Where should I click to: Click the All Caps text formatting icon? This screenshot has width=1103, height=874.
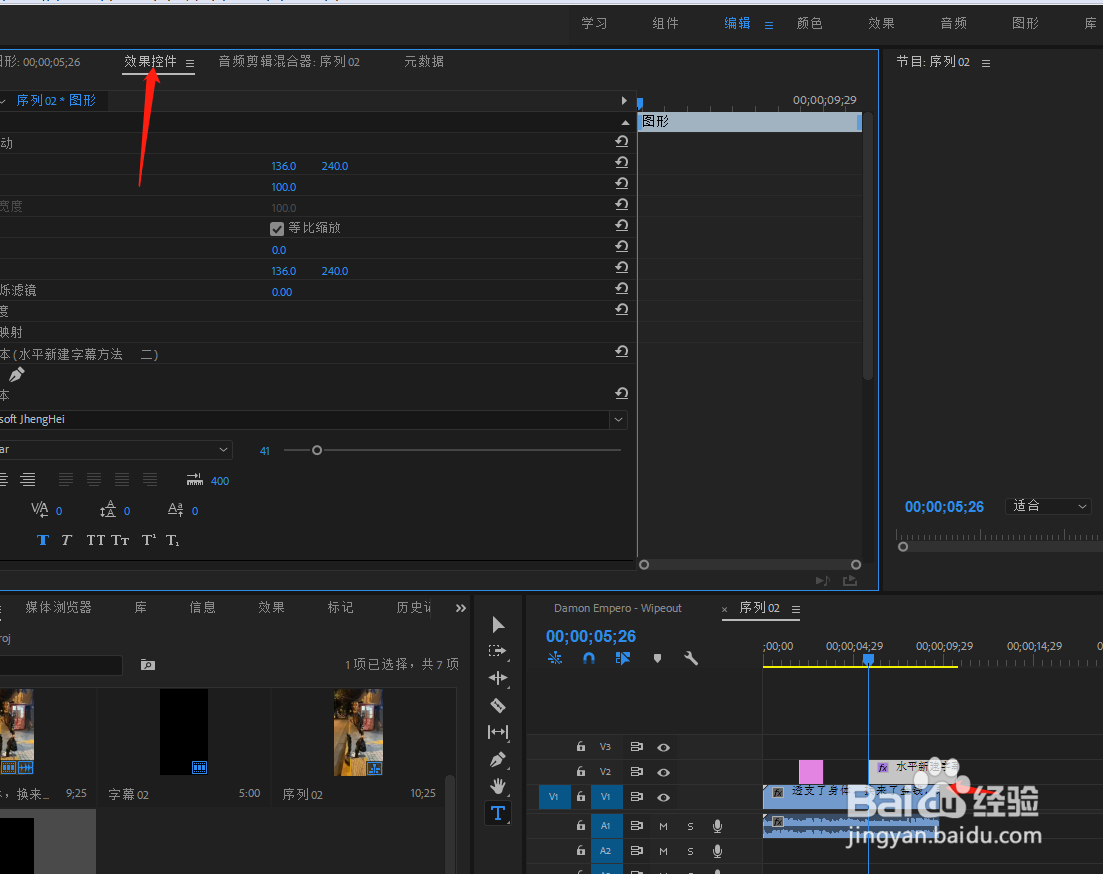pyautogui.click(x=95, y=540)
